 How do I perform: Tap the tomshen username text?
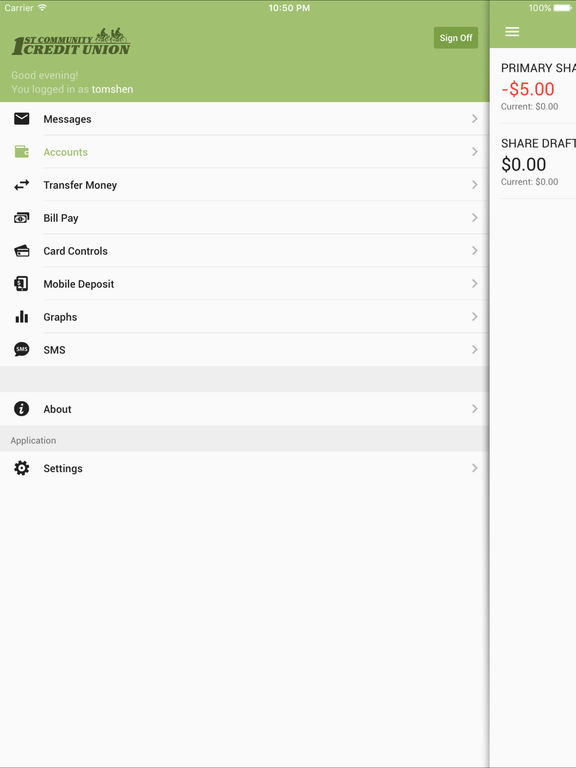[112, 89]
